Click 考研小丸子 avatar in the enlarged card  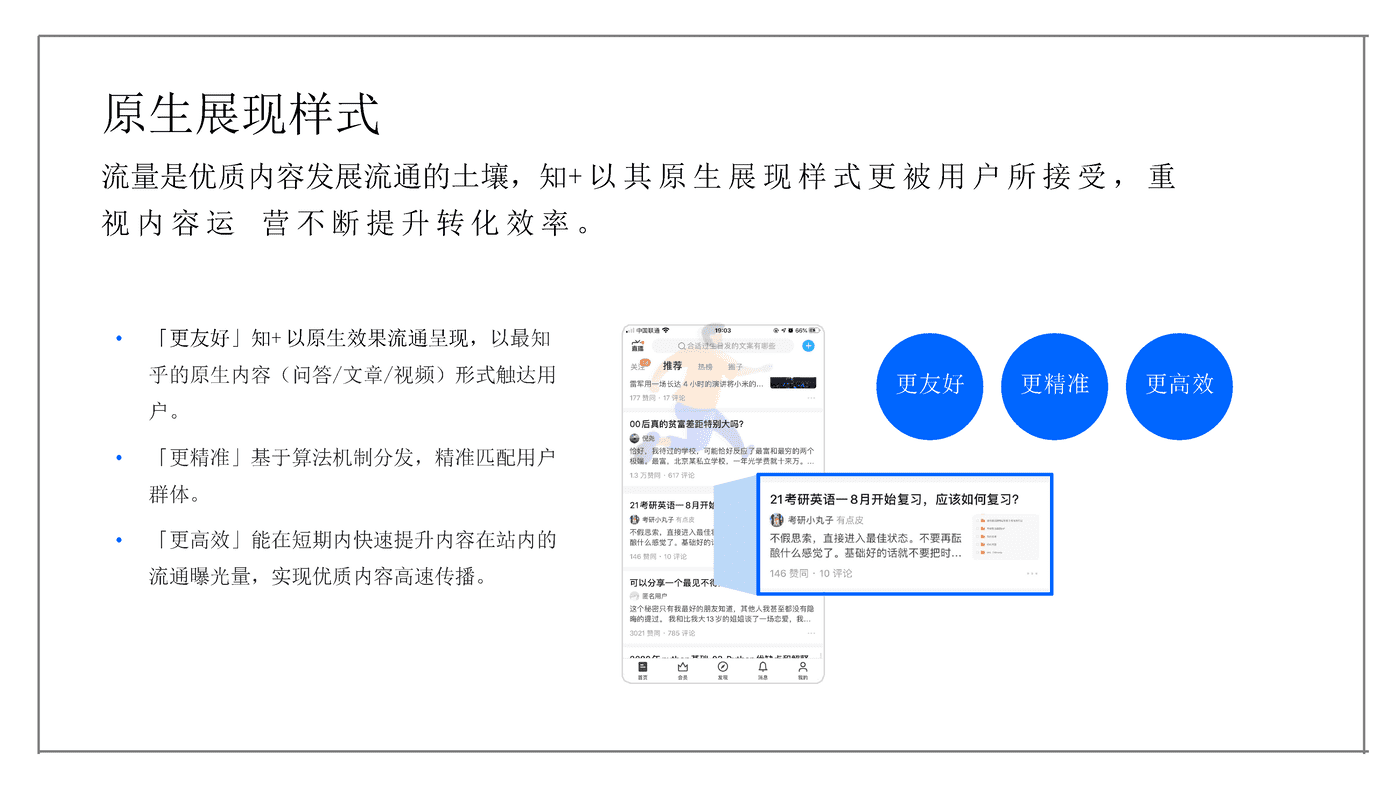pyautogui.click(x=777, y=520)
